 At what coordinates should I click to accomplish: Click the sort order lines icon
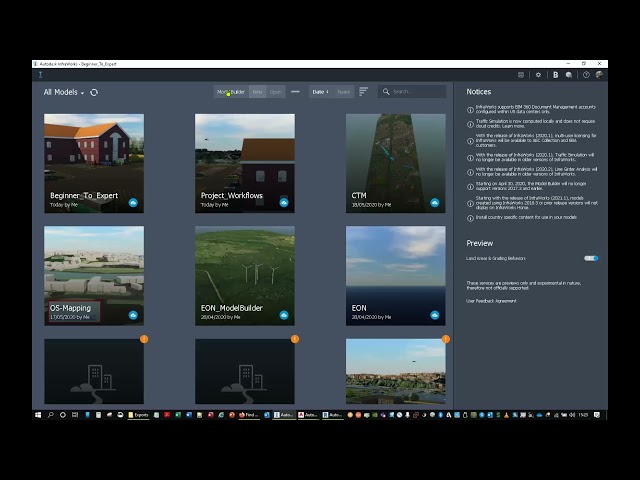click(x=363, y=92)
